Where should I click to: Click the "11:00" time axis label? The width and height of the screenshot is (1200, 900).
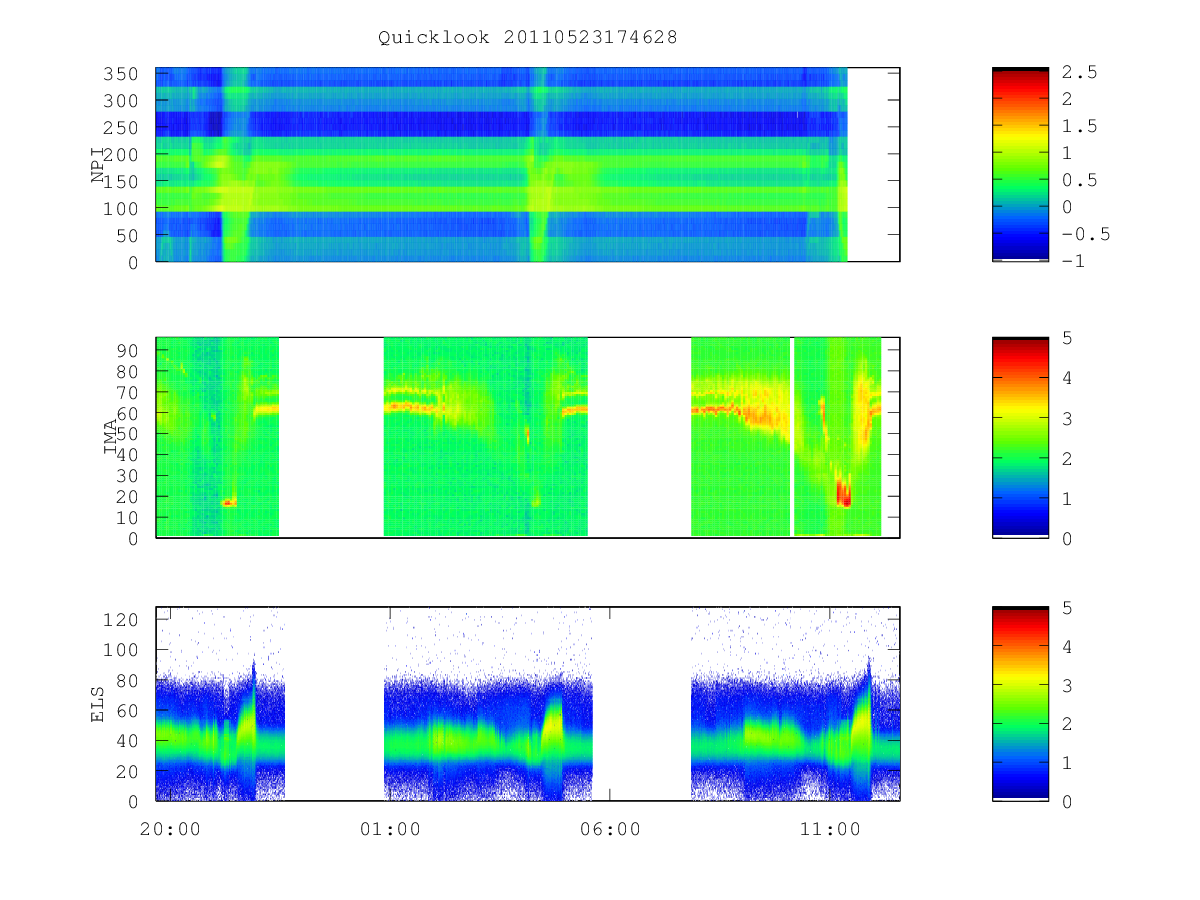pos(831,829)
